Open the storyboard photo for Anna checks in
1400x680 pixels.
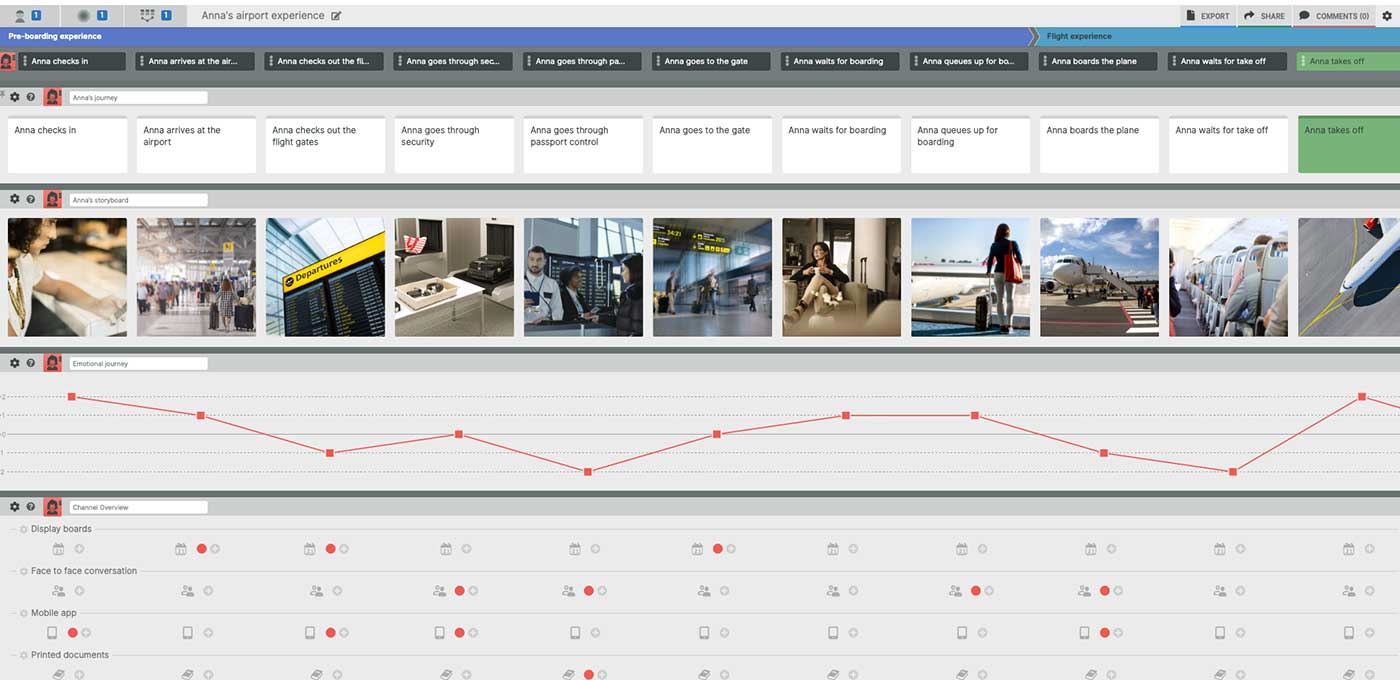pyautogui.click(x=67, y=276)
